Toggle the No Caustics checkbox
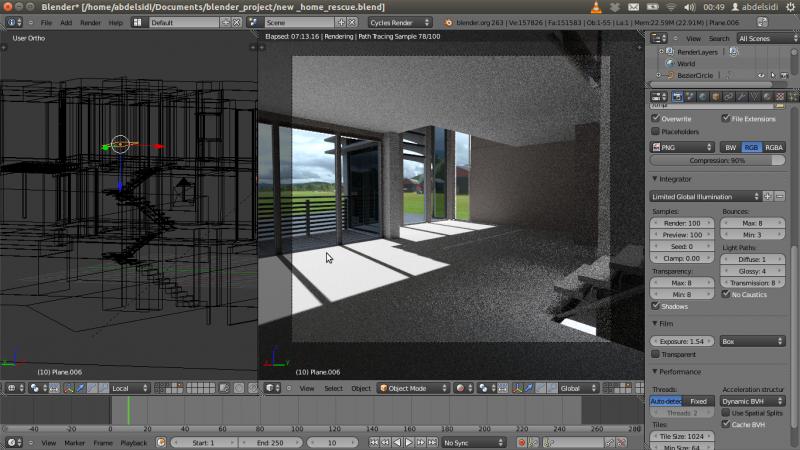Screen dimensions: 800x450 (x=726, y=294)
